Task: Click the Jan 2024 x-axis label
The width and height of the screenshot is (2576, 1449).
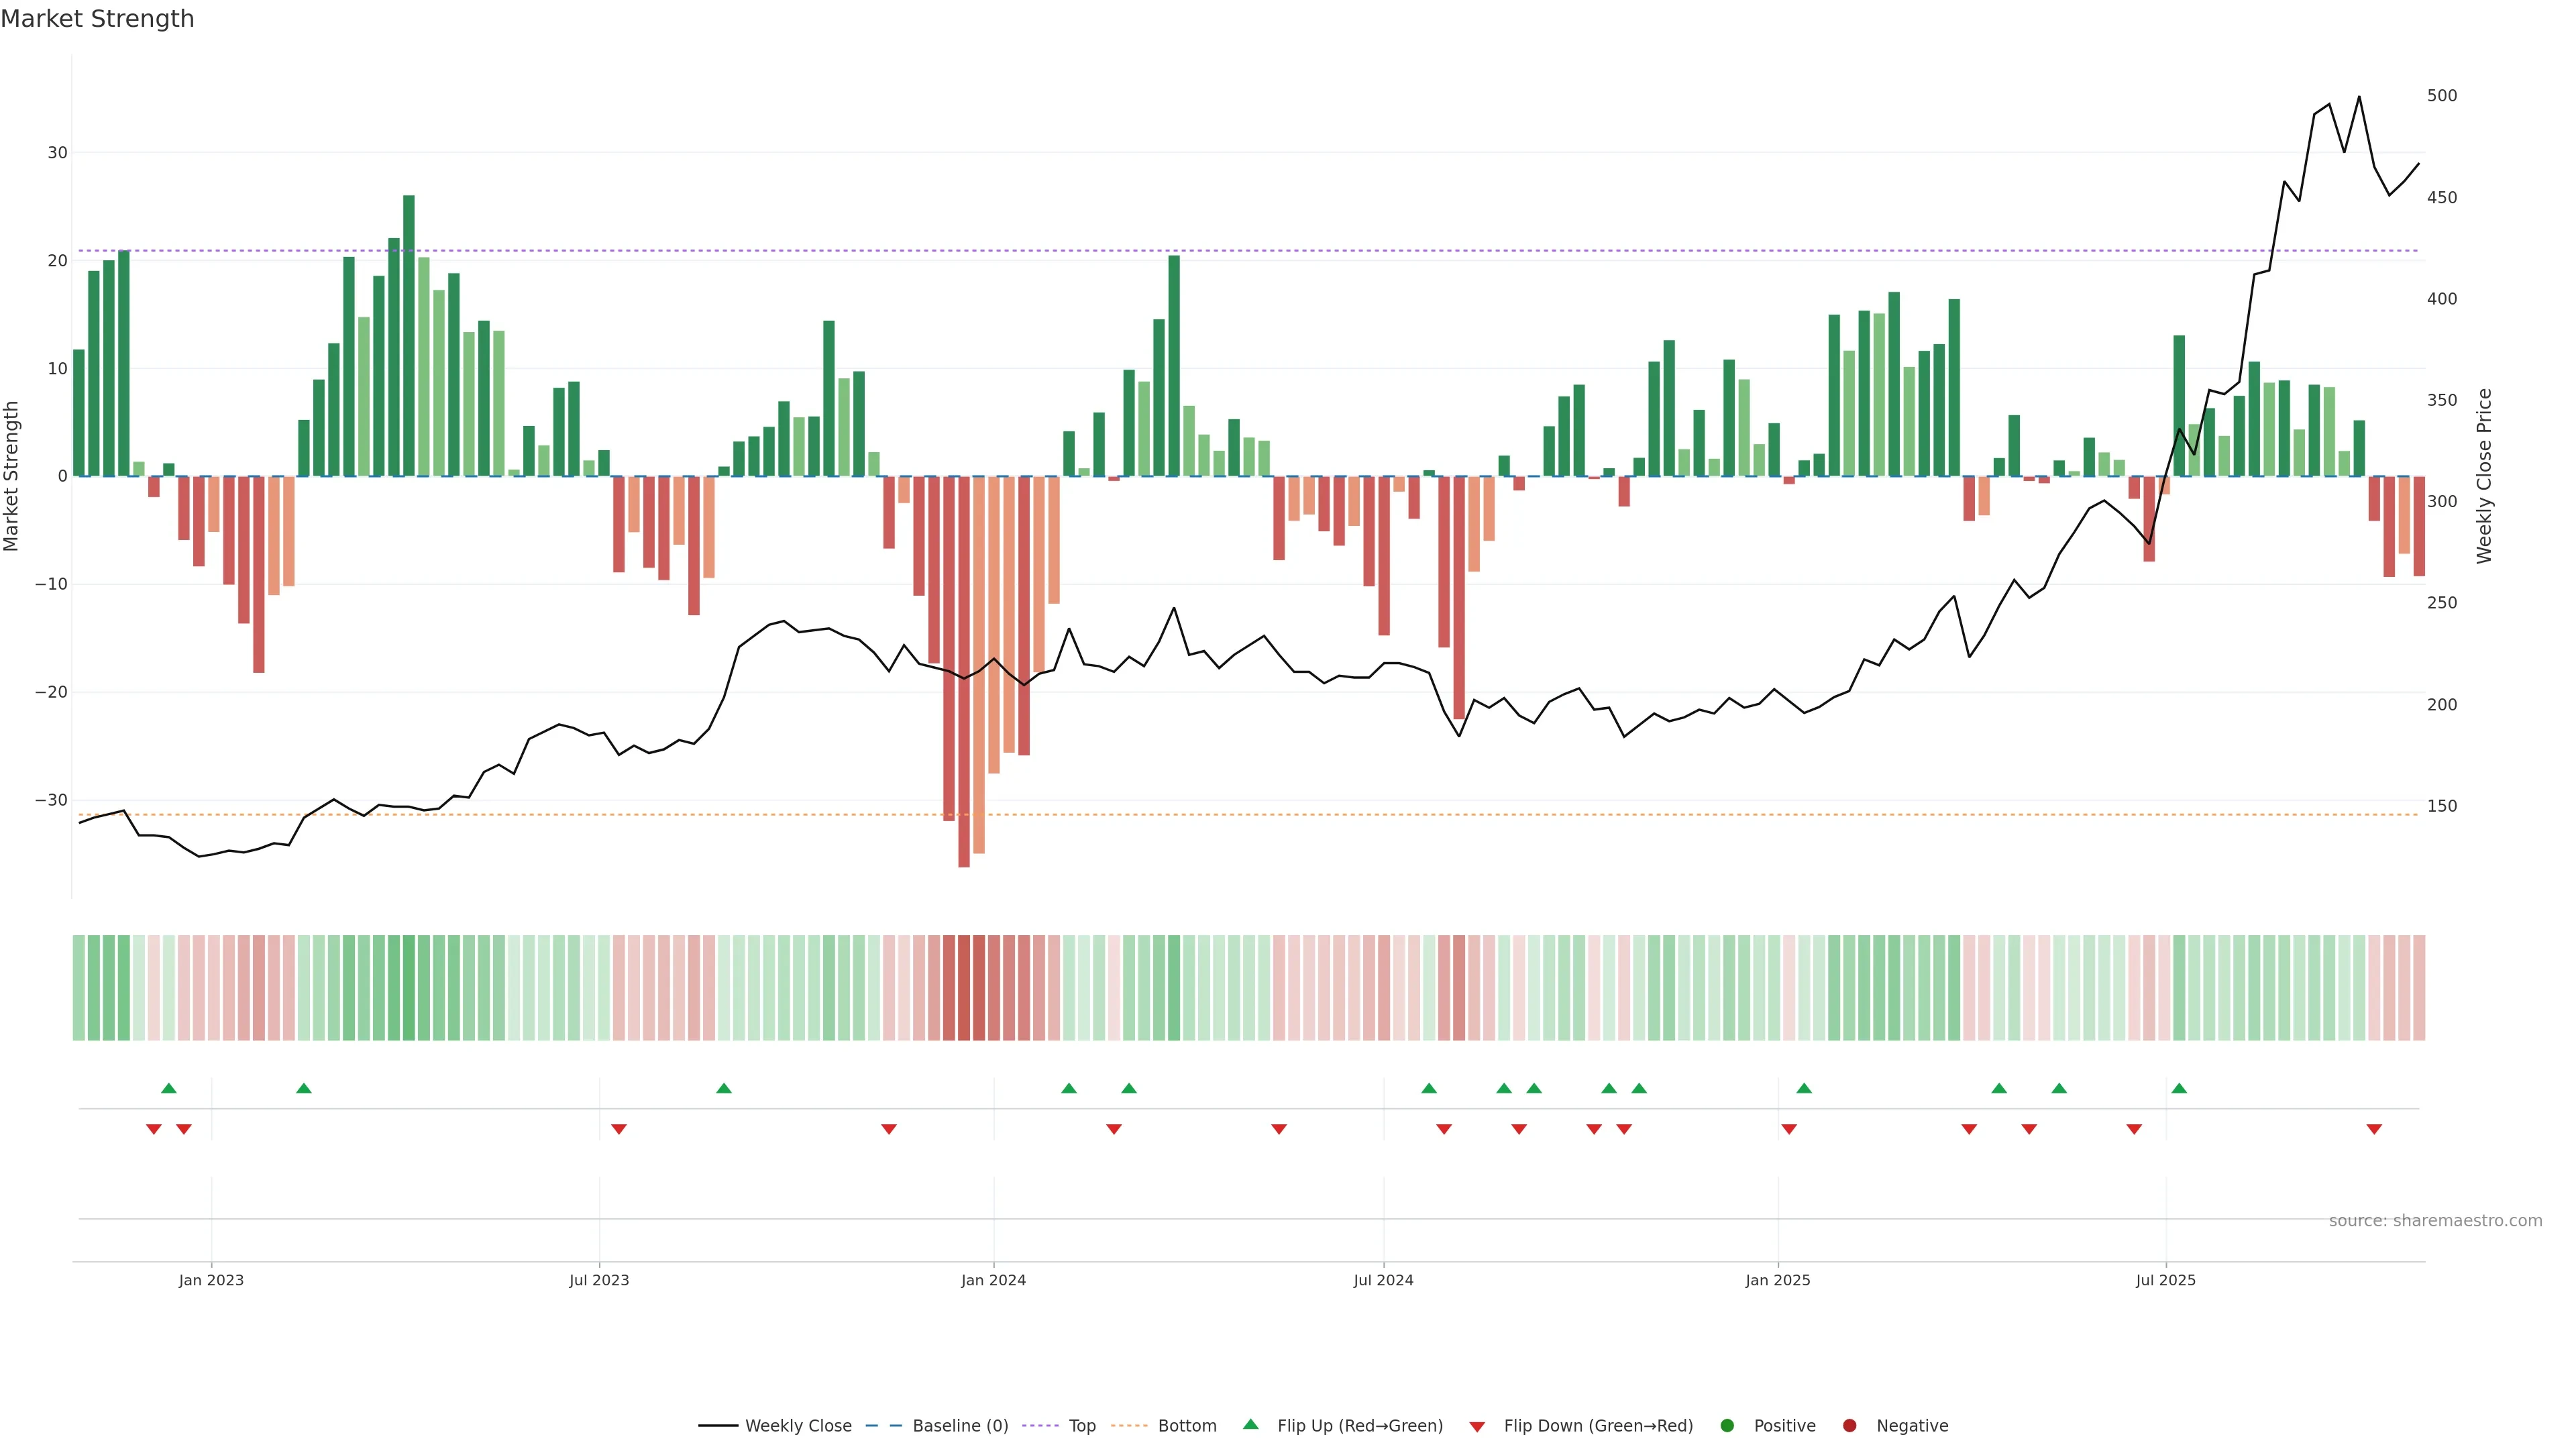Action: 993,1280
